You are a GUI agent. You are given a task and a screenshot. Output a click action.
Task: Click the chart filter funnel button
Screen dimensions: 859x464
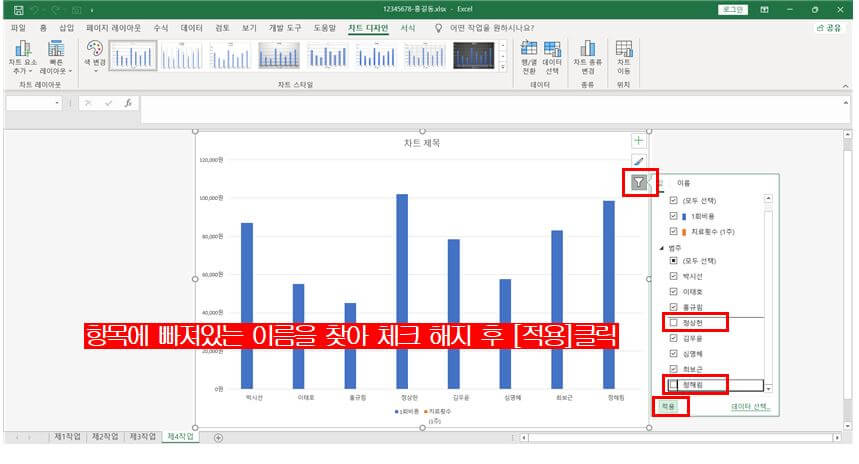[x=639, y=182]
